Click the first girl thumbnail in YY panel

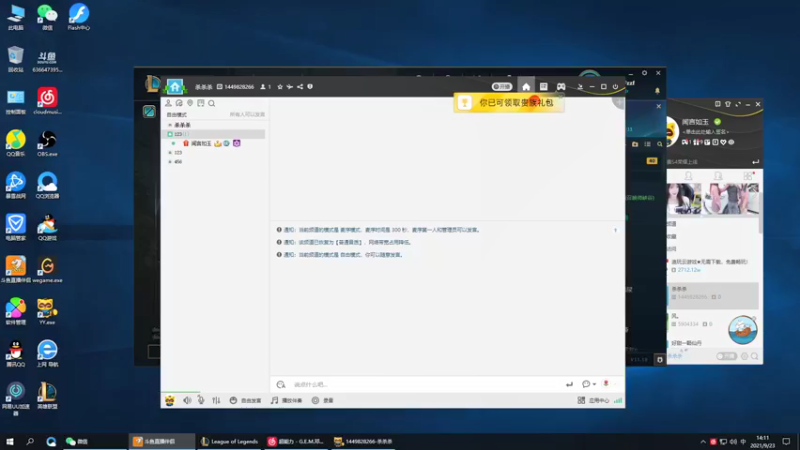pyautogui.click(x=684, y=198)
